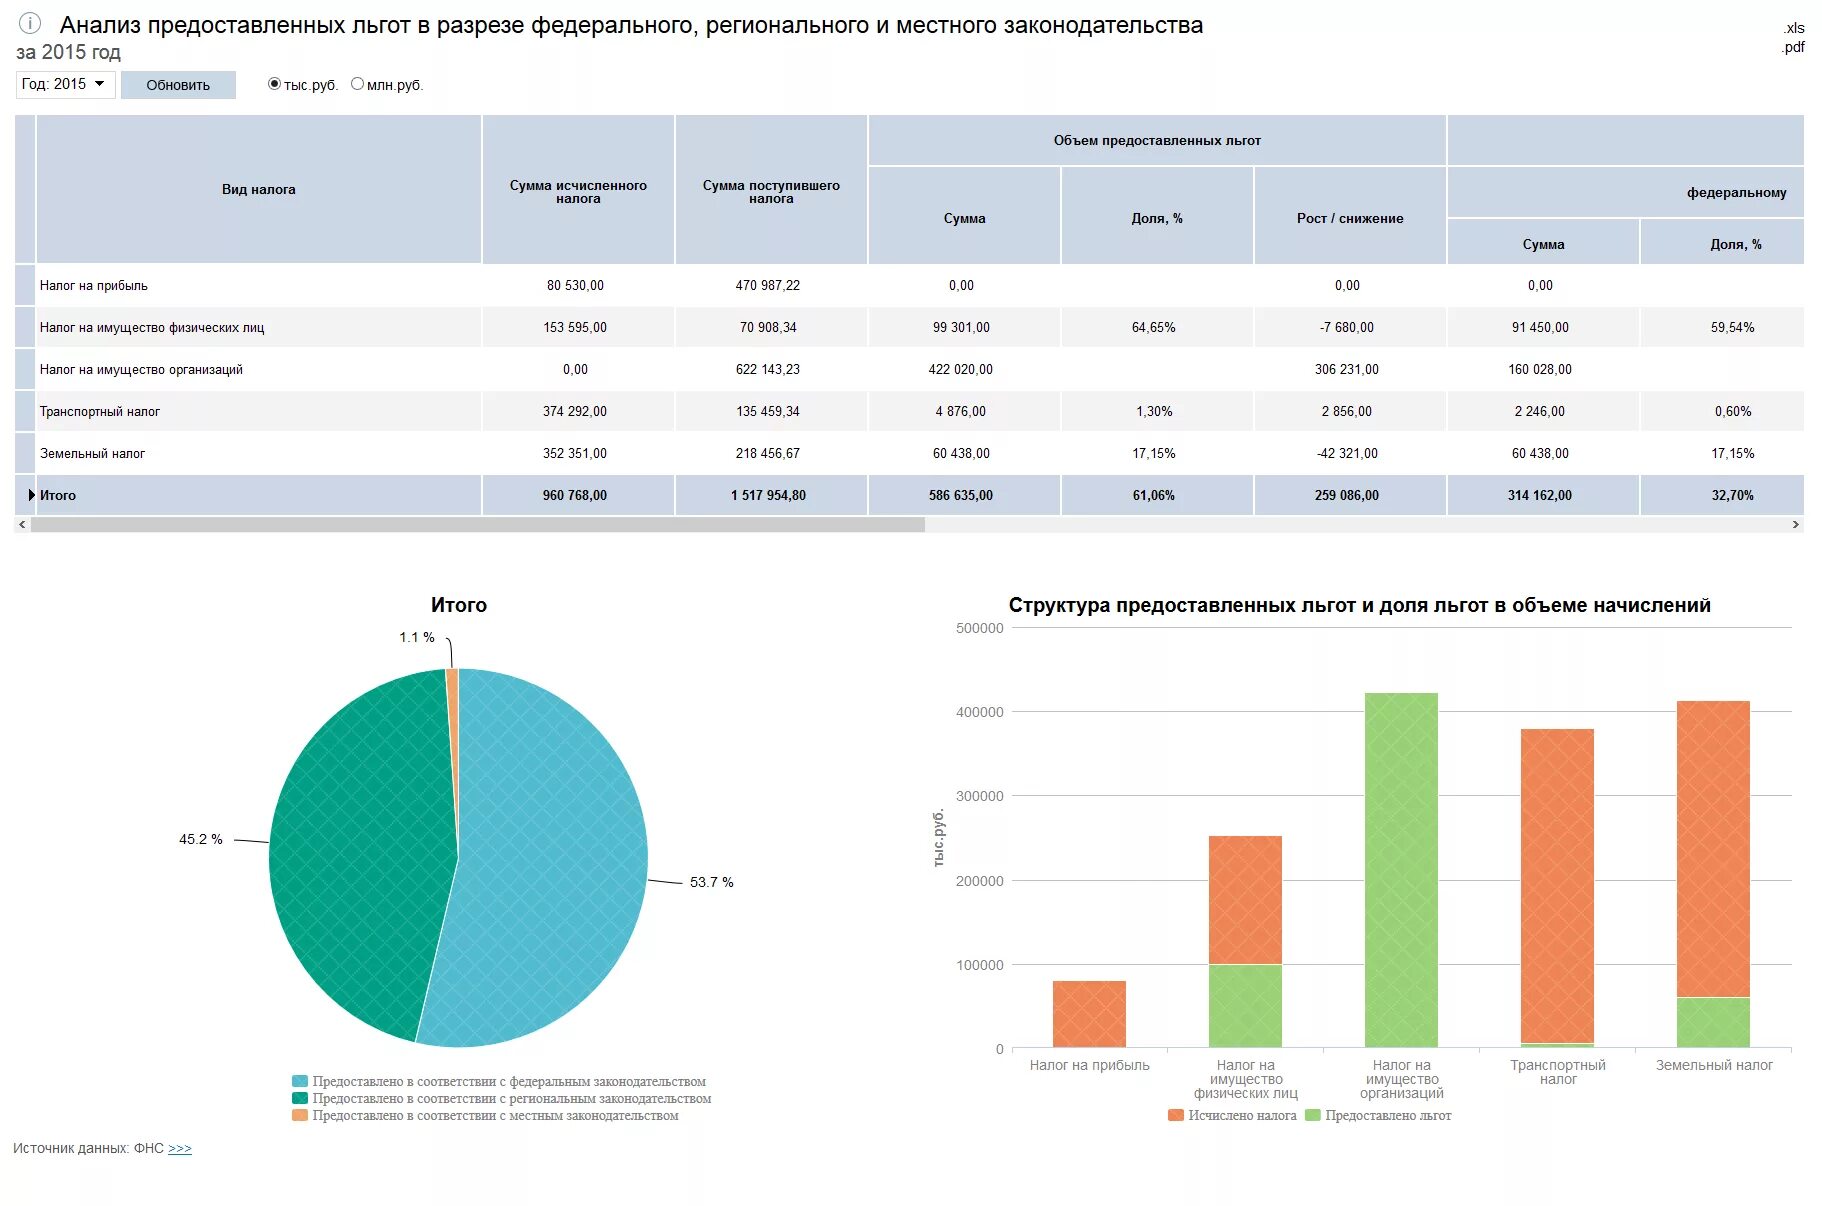This screenshot has width=1822, height=1206.
Task: Toggle Исчислено налога legend swatch
Action: tap(1176, 1115)
